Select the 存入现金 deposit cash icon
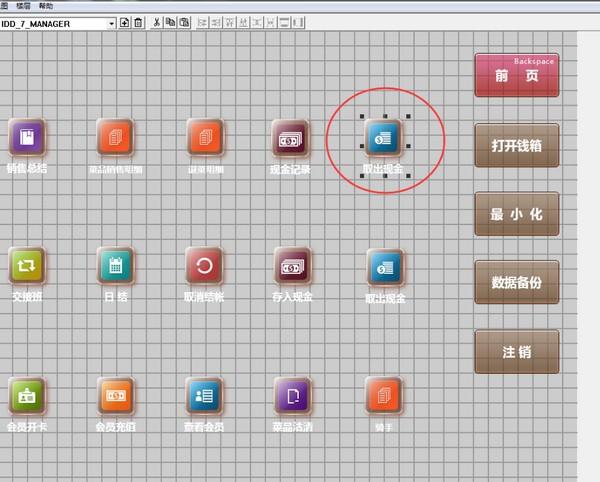 click(292, 266)
